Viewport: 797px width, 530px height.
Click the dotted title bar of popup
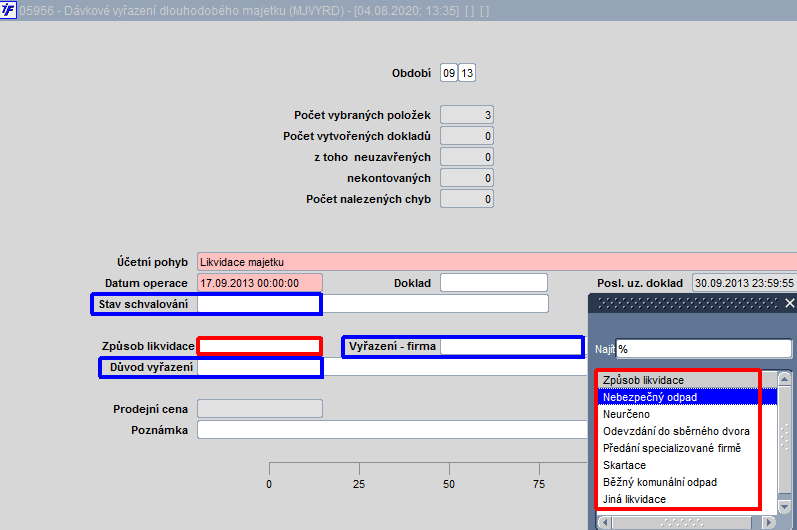(x=687, y=303)
